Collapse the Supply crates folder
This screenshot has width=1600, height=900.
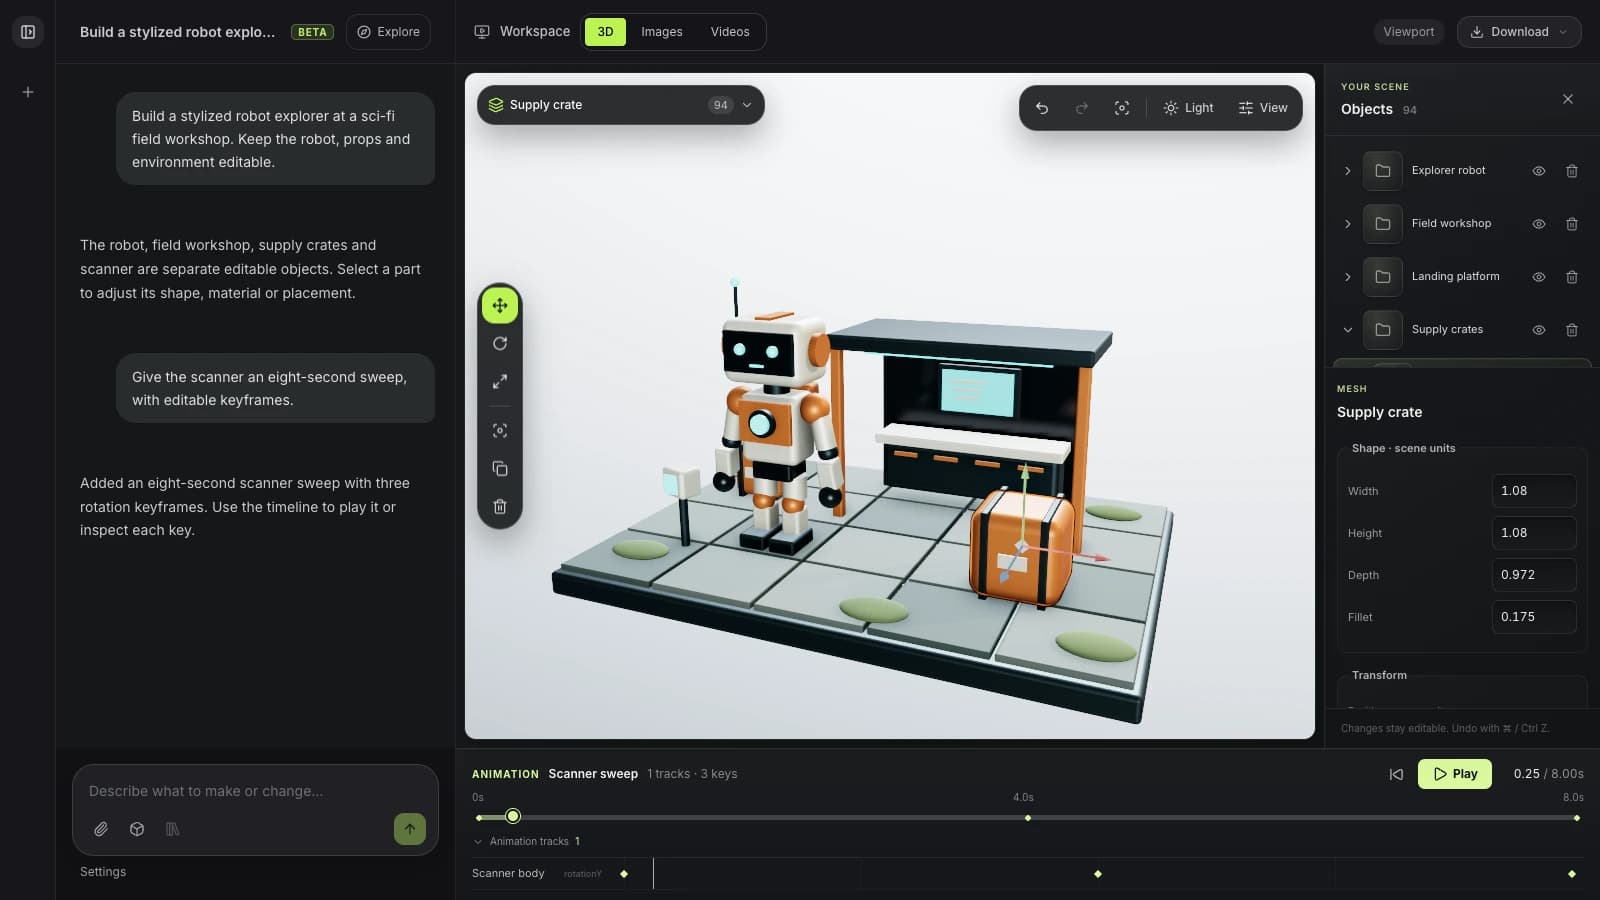click(x=1348, y=330)
